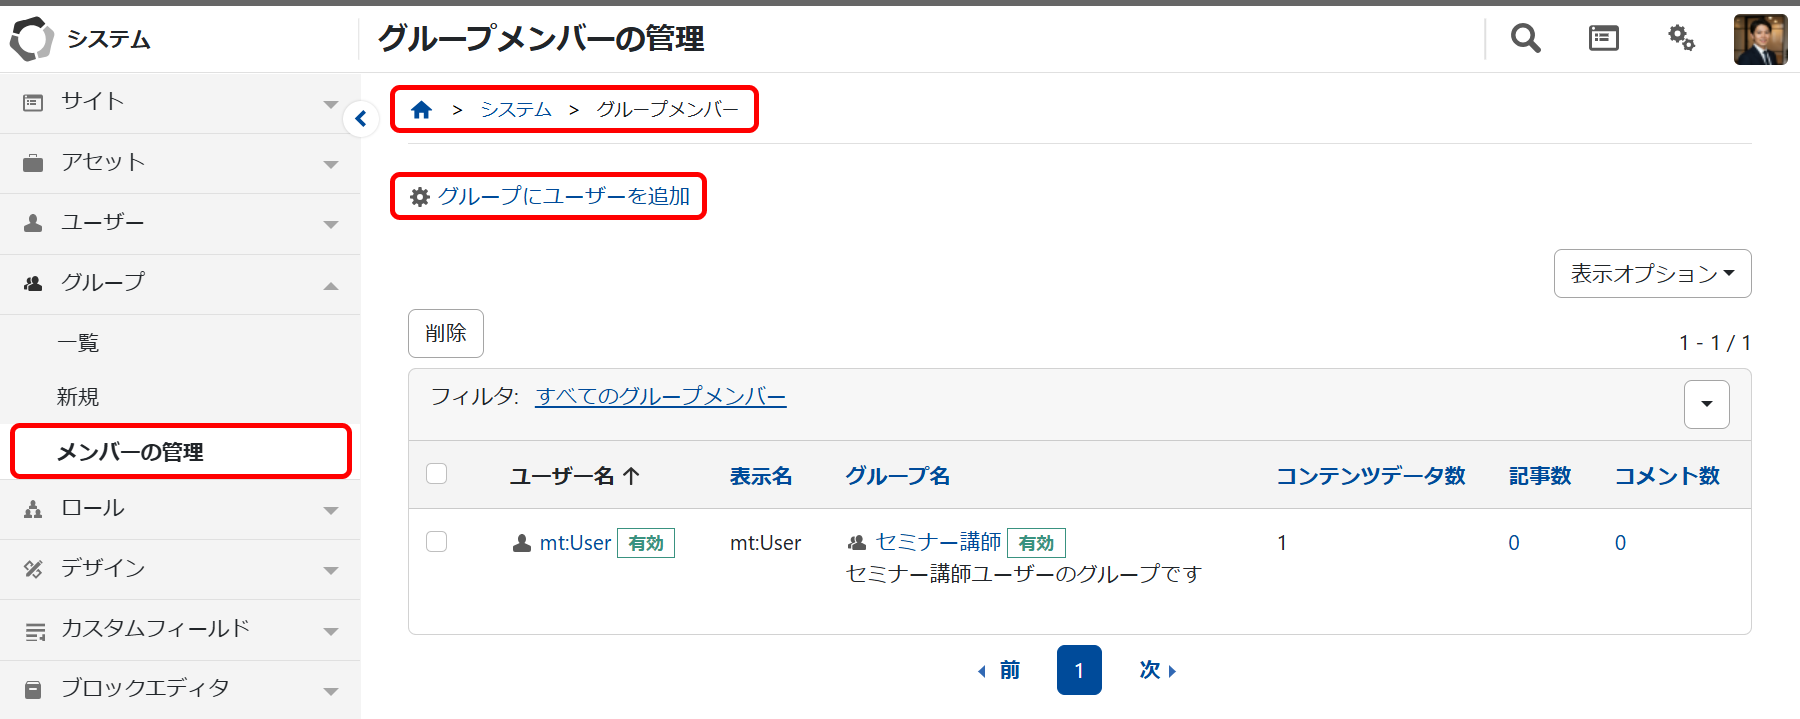Click the search magnifier icon
1800x719 pixels.
click(1525, 39)
